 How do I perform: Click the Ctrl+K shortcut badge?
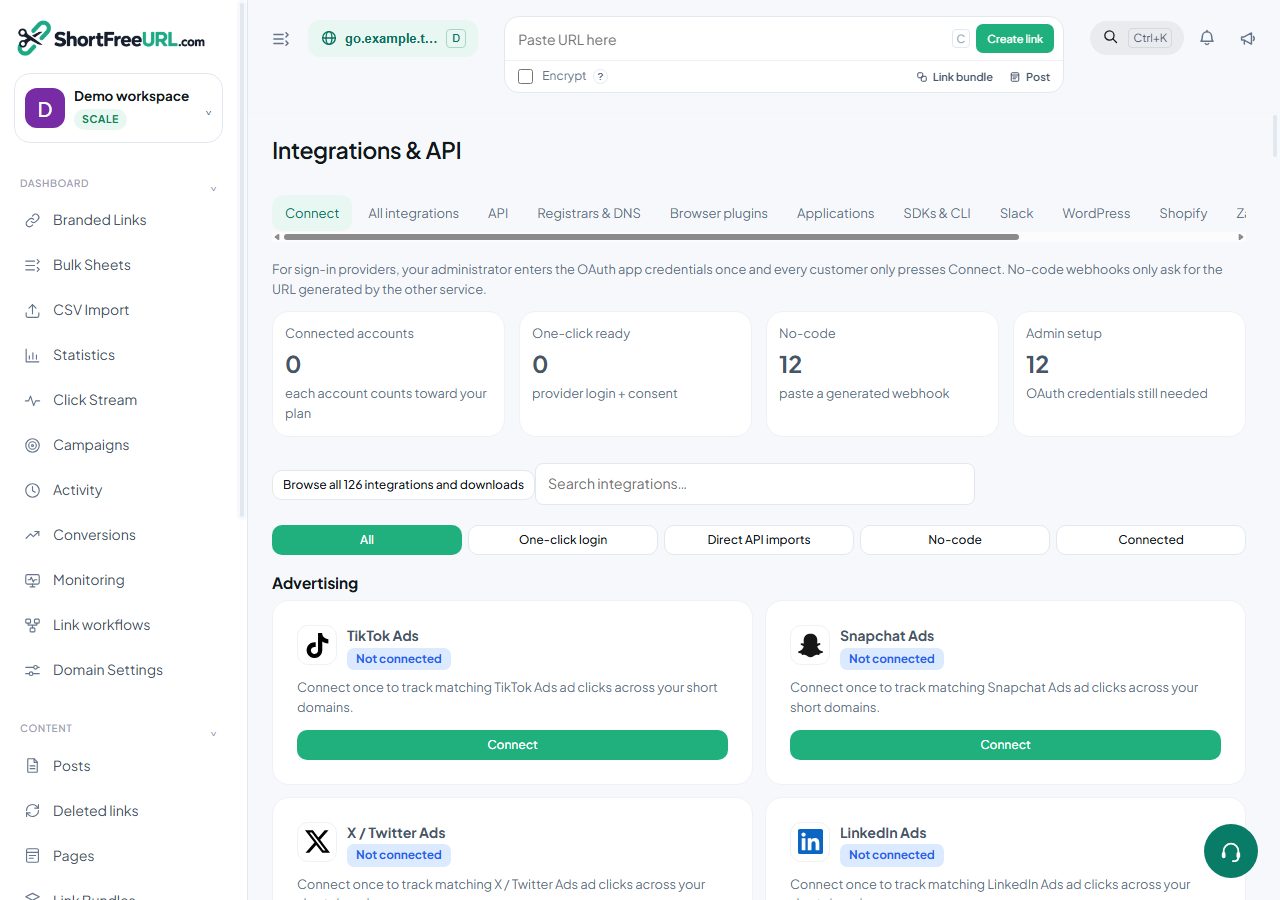(x=1150, y=38)
